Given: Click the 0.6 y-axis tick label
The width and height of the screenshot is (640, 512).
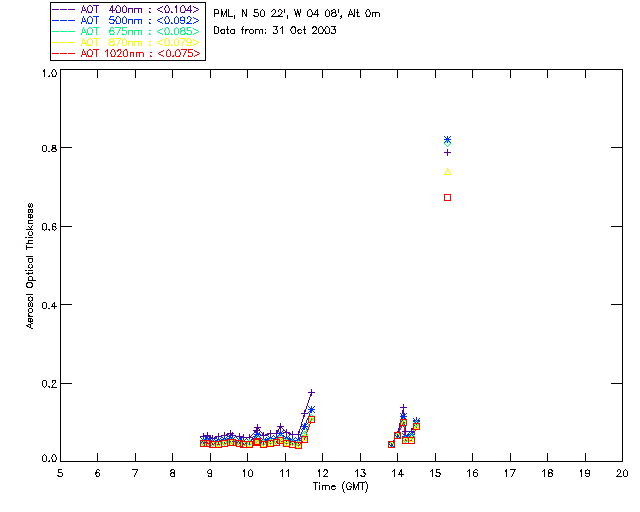Looking at the screenshot, I should pos(49,227).
